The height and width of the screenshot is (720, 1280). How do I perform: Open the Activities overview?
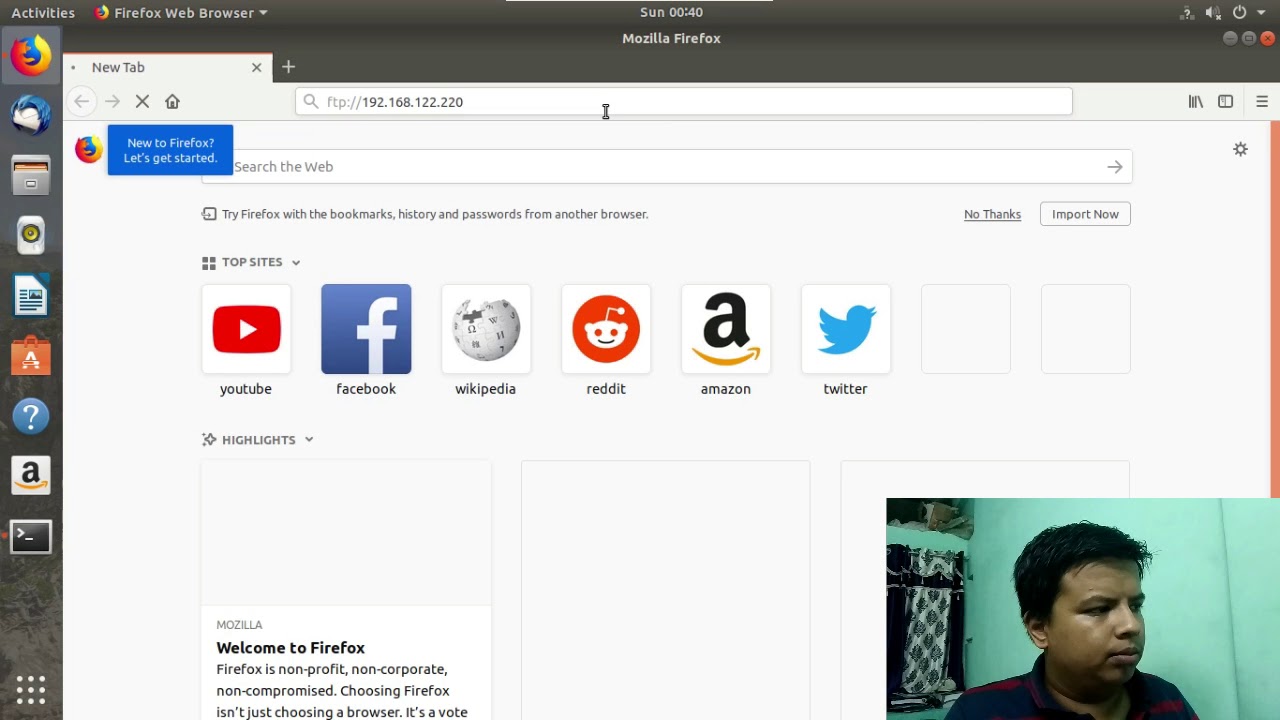coord(43,13)
